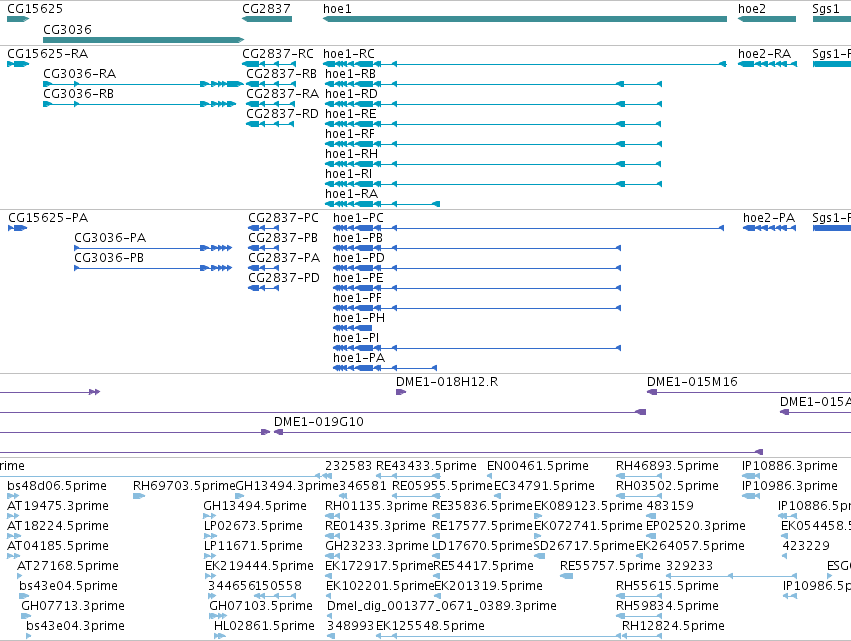Select transcript label CG3036-RB
The image size is (851, 641).
point(79,94)
